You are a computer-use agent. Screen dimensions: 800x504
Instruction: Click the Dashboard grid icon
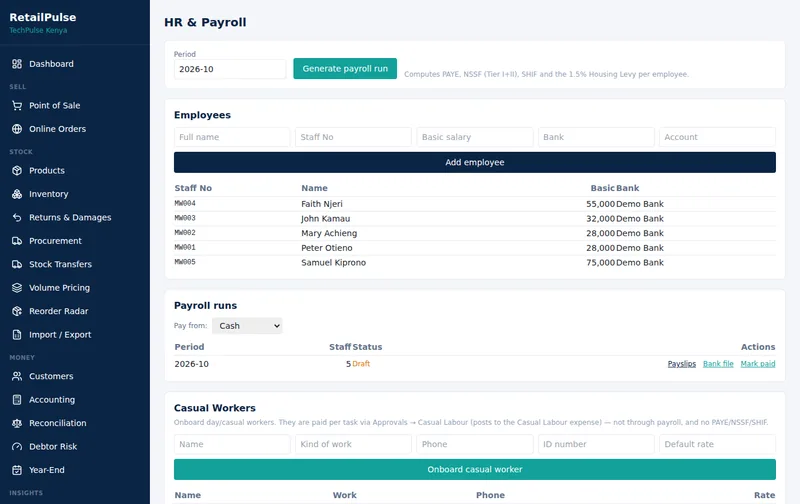[x=17, y=64]
